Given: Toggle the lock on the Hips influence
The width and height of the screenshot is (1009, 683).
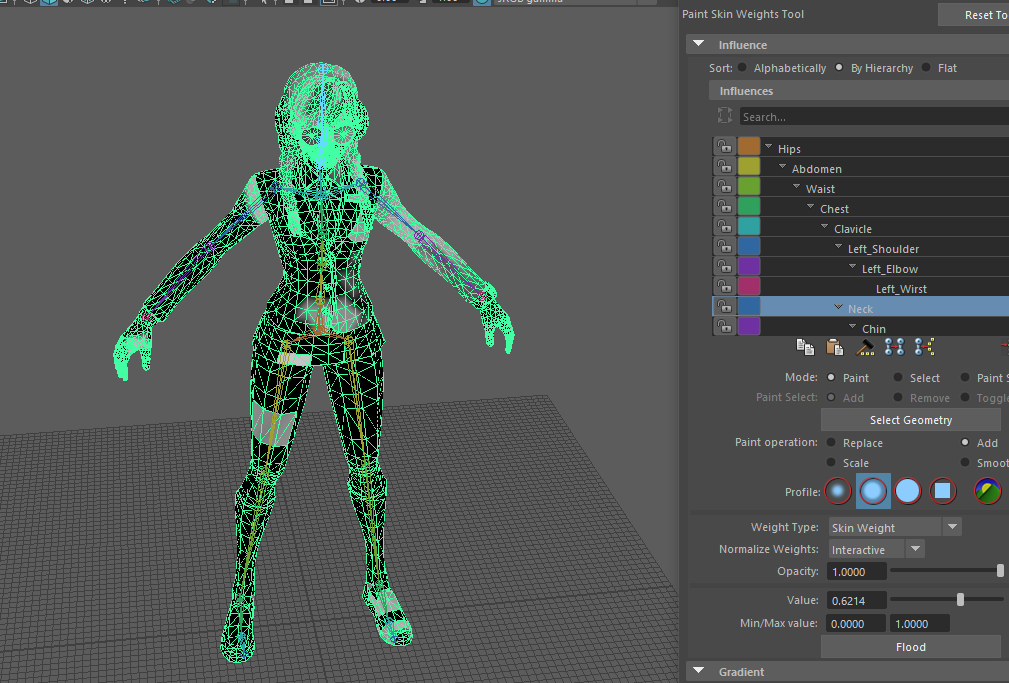Looking at the screenshot, I should (x=724, y=146).
